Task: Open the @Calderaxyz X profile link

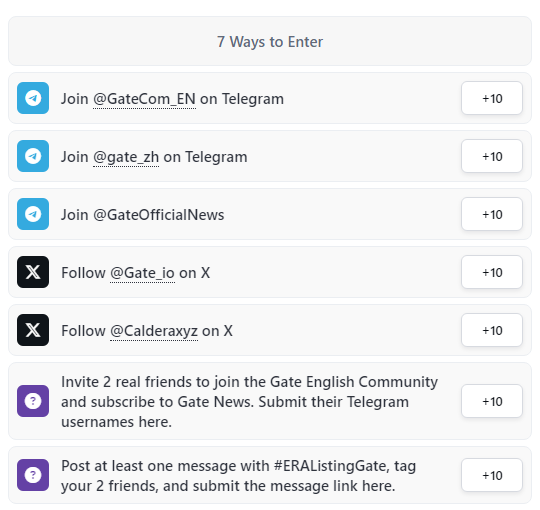Action: coord(154,331)
